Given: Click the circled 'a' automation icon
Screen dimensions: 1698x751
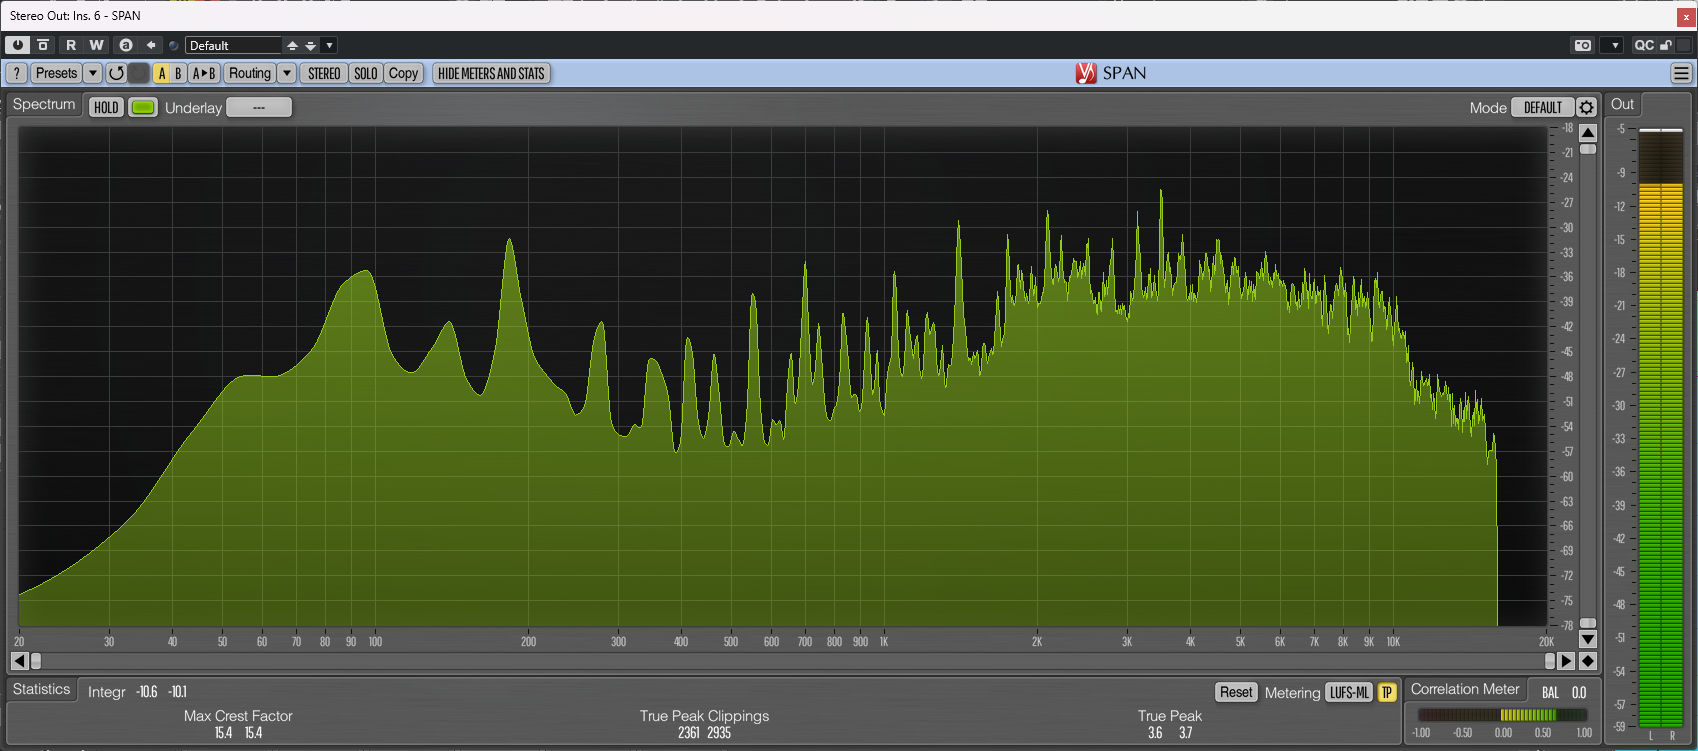Looking at the screenshot, I should coord(126,45).
